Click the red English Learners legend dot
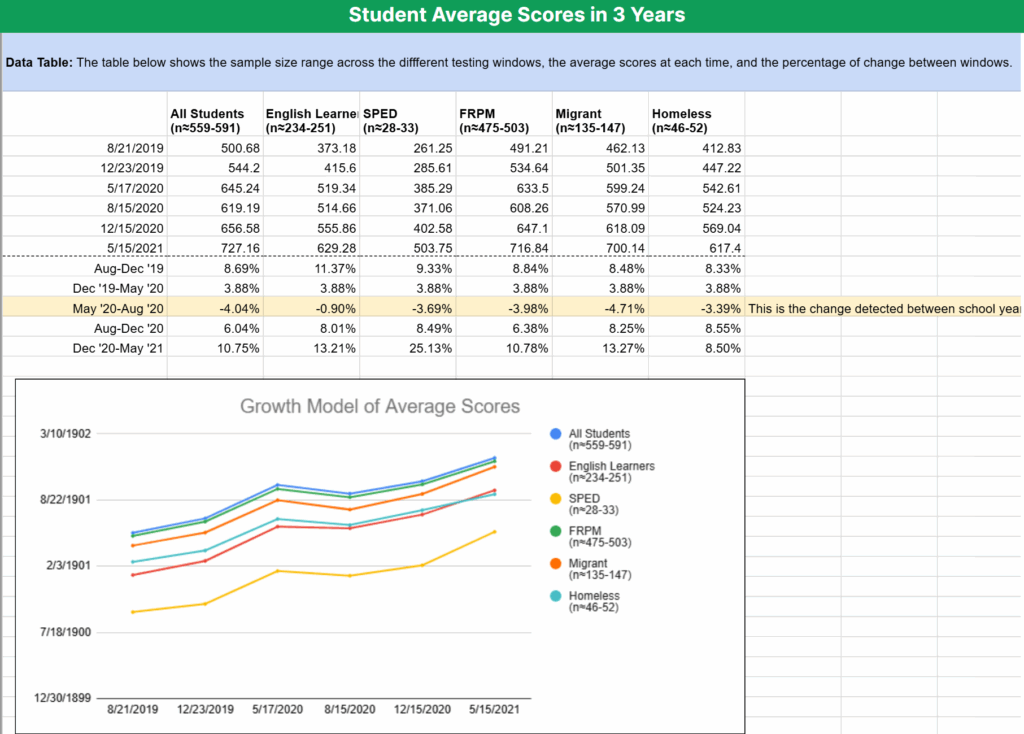Viewport: 1024px width, 734px height. pos(555,466)
